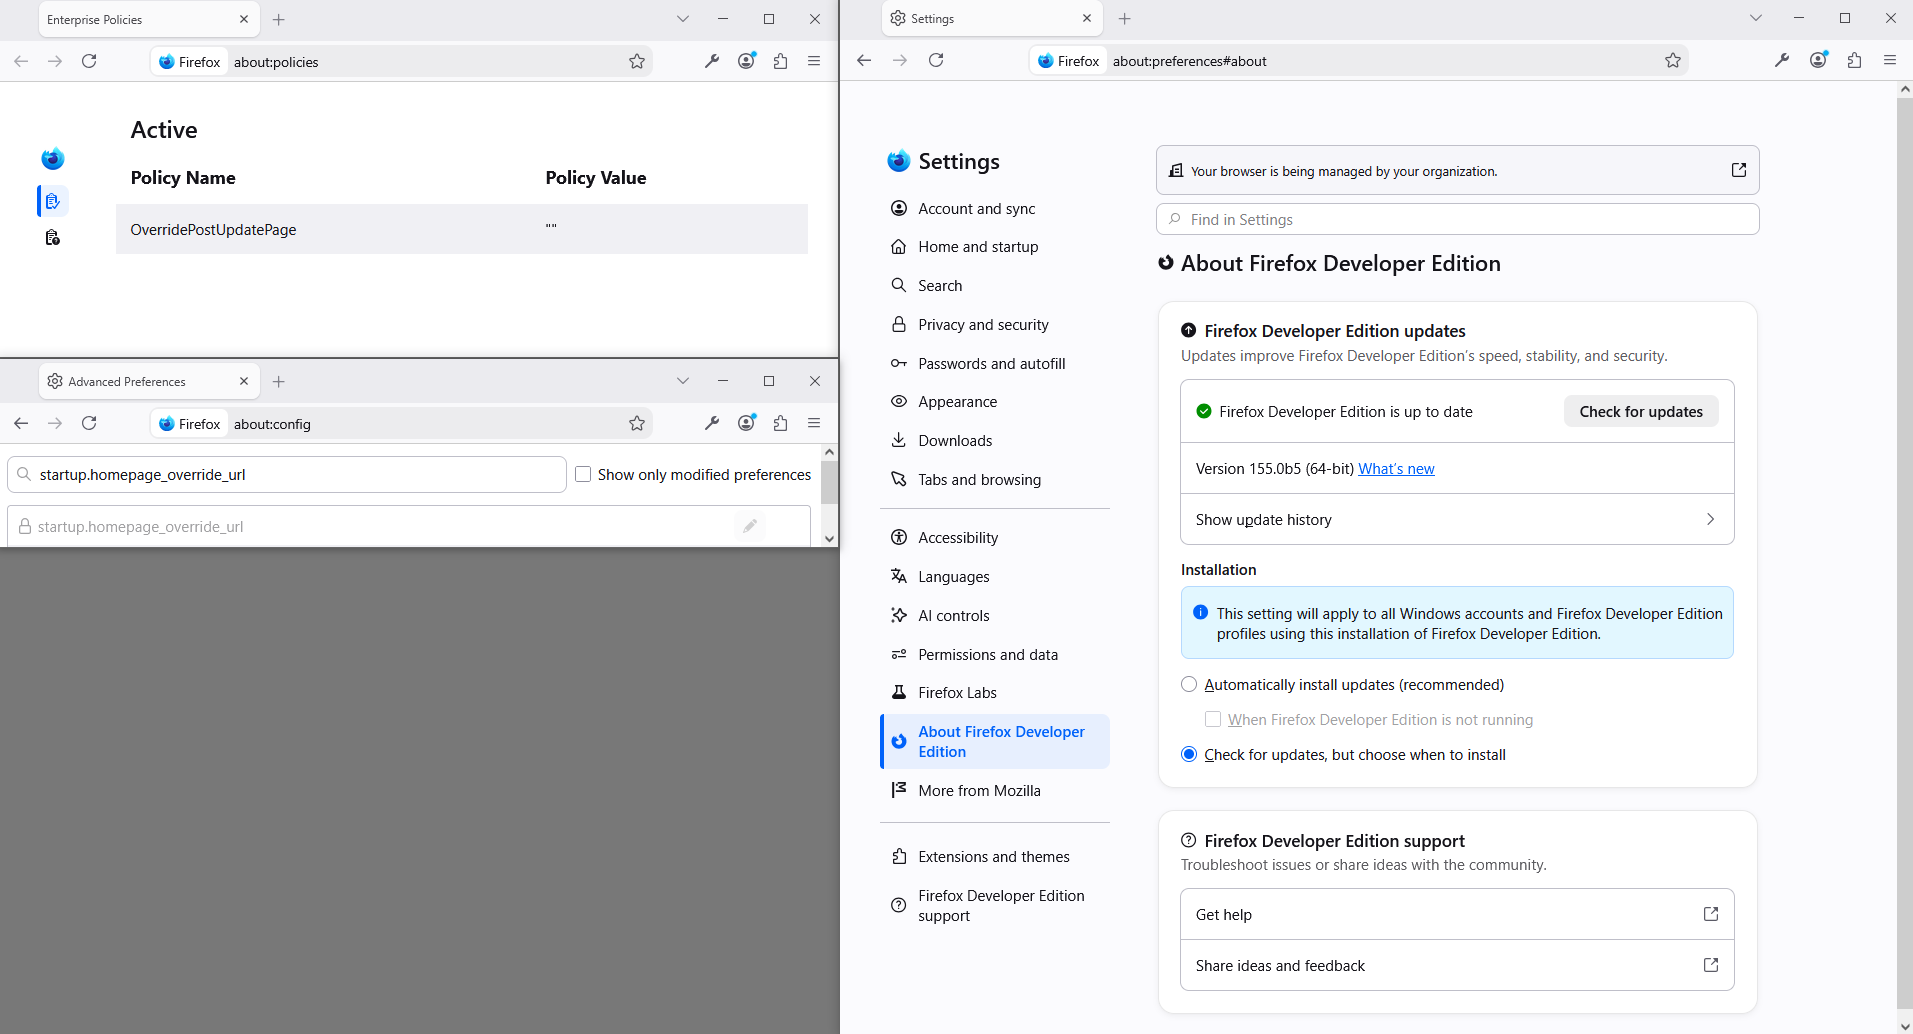Bookmark the about:policies page with the star
This screenshot has height=1034, width=1913.
pos(637,61)
